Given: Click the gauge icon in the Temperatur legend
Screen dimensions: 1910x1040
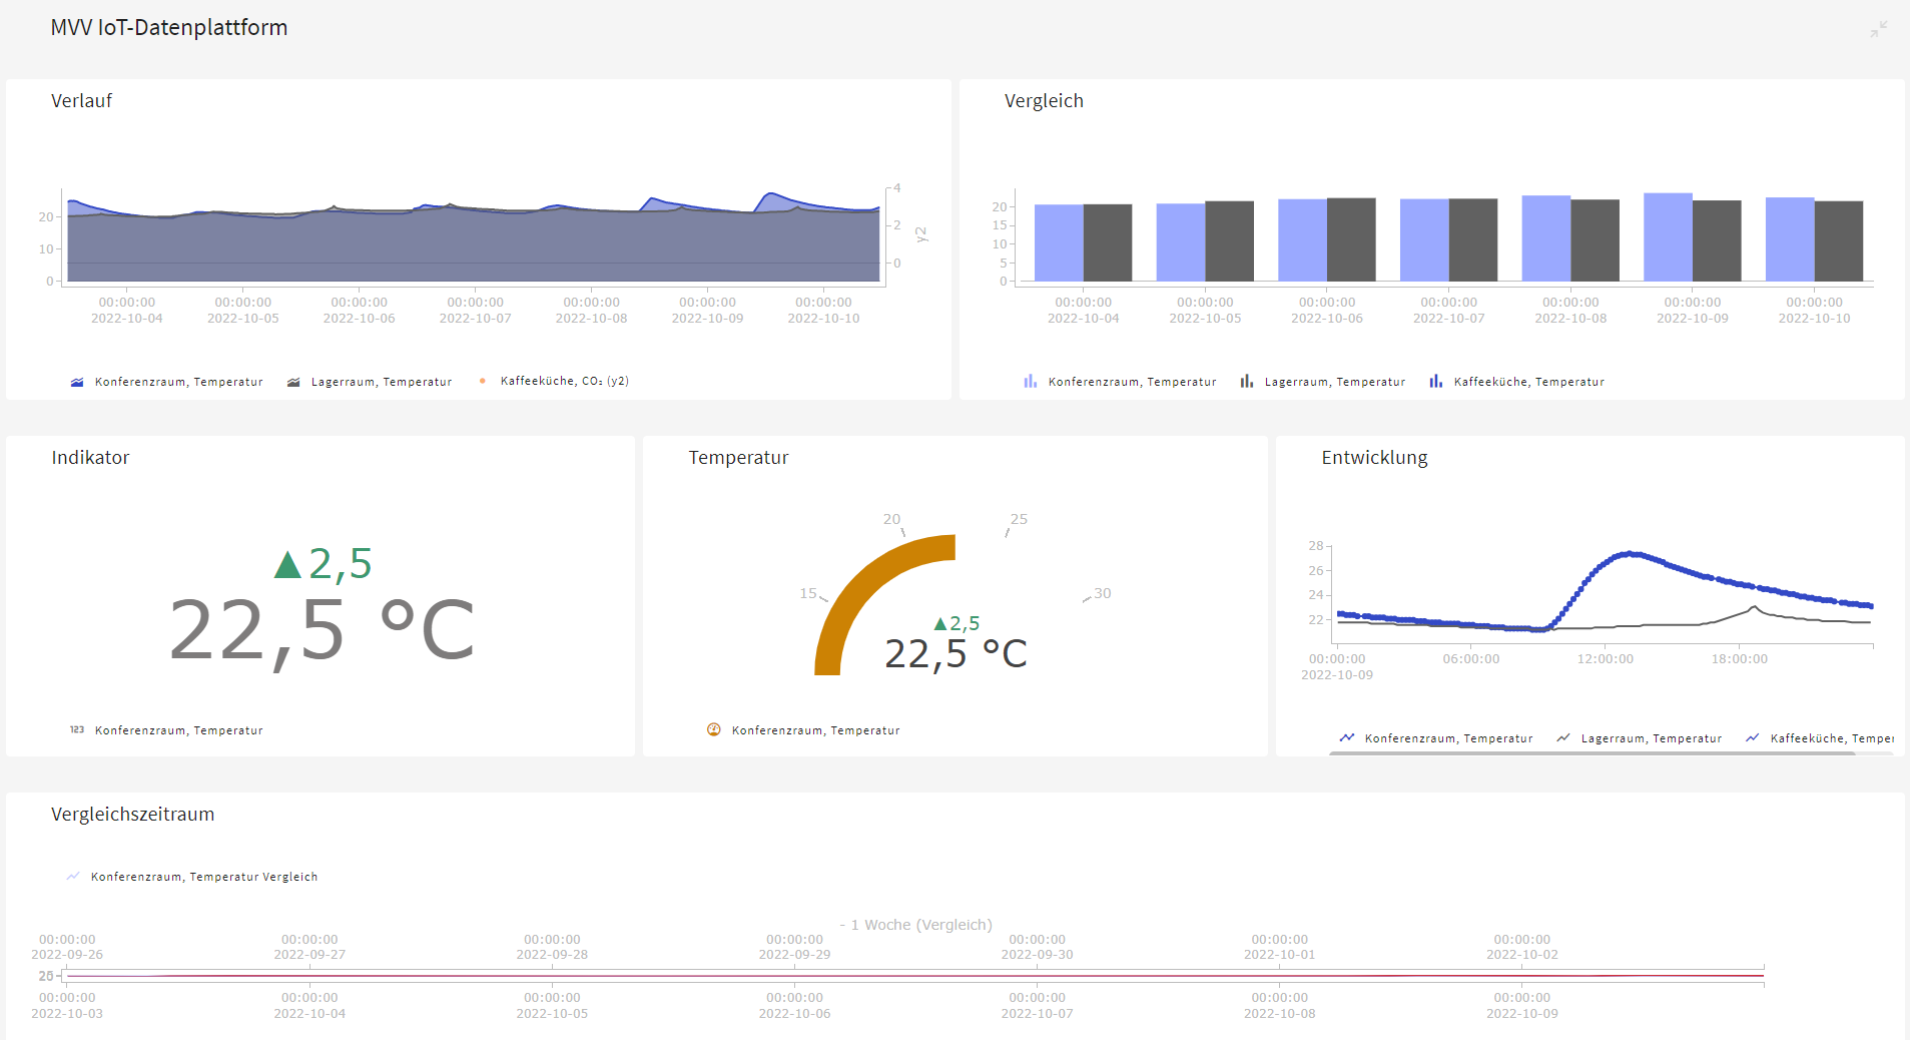Looking at the screenshot, I should tap(714, 730).
